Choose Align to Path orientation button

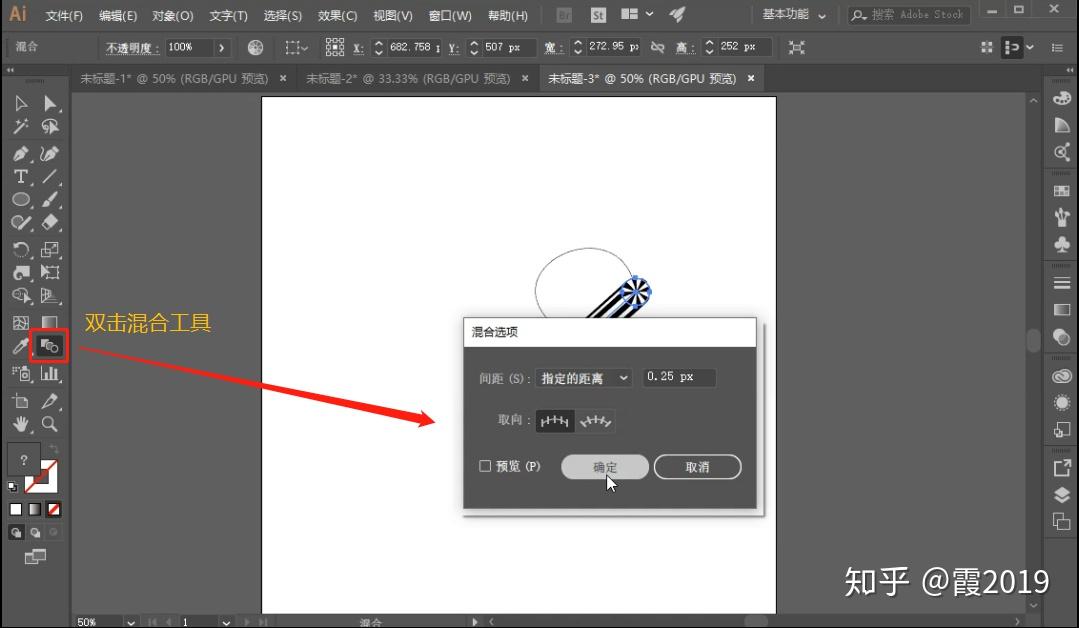point(595,421)
